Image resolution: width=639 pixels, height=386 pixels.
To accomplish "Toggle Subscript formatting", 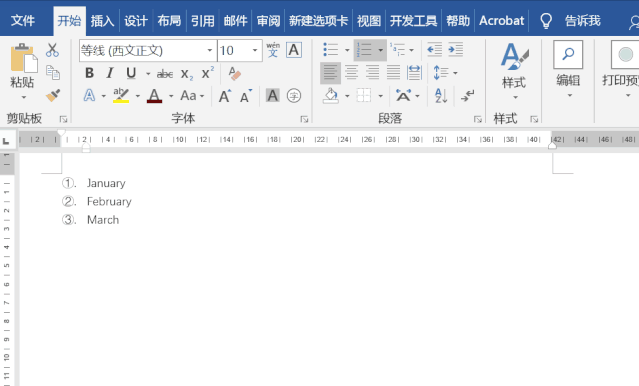I will [x=187, y=74].
